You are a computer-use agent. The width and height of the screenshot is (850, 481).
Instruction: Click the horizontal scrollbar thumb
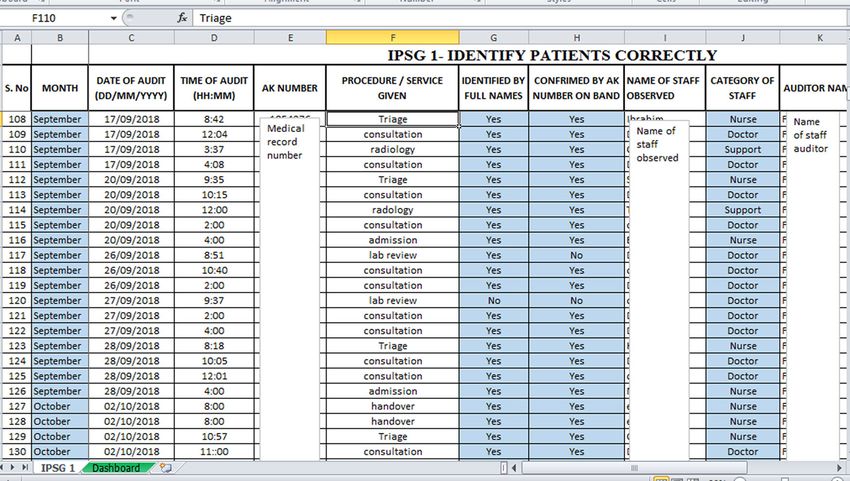tap(634, 467)
